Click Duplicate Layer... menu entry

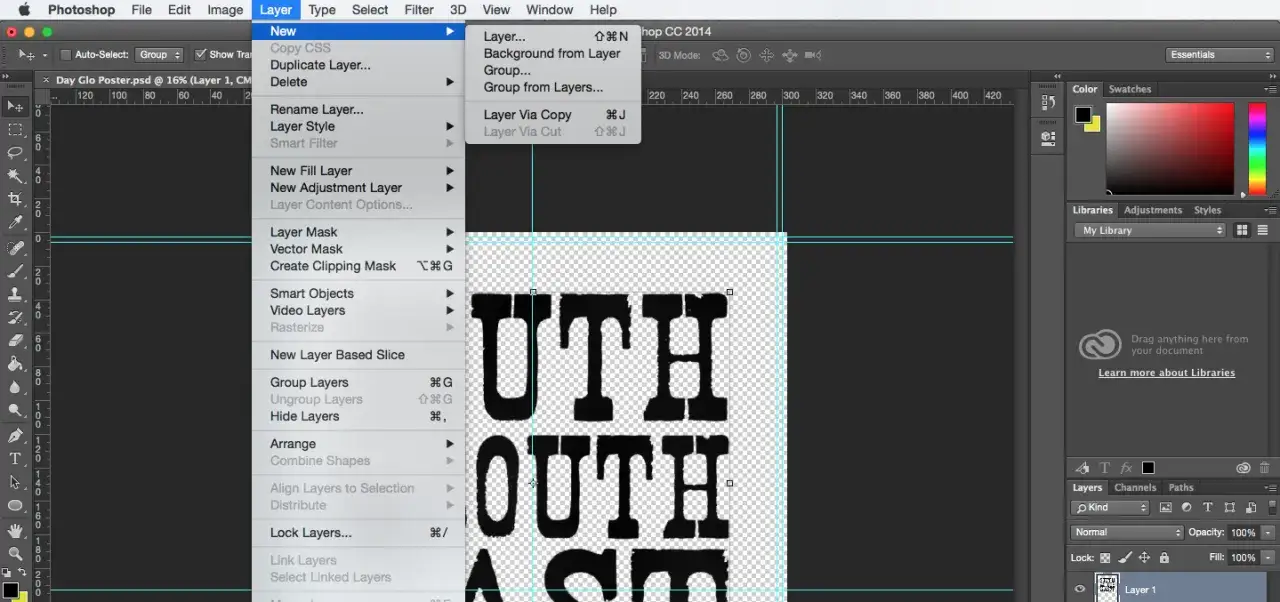pos(320,65)
